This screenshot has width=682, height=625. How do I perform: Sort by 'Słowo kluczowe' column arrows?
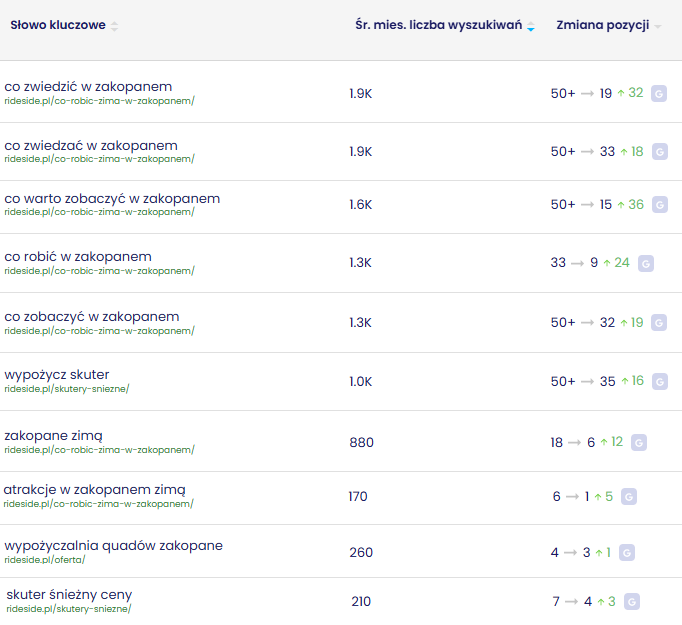tap(114, 26)
